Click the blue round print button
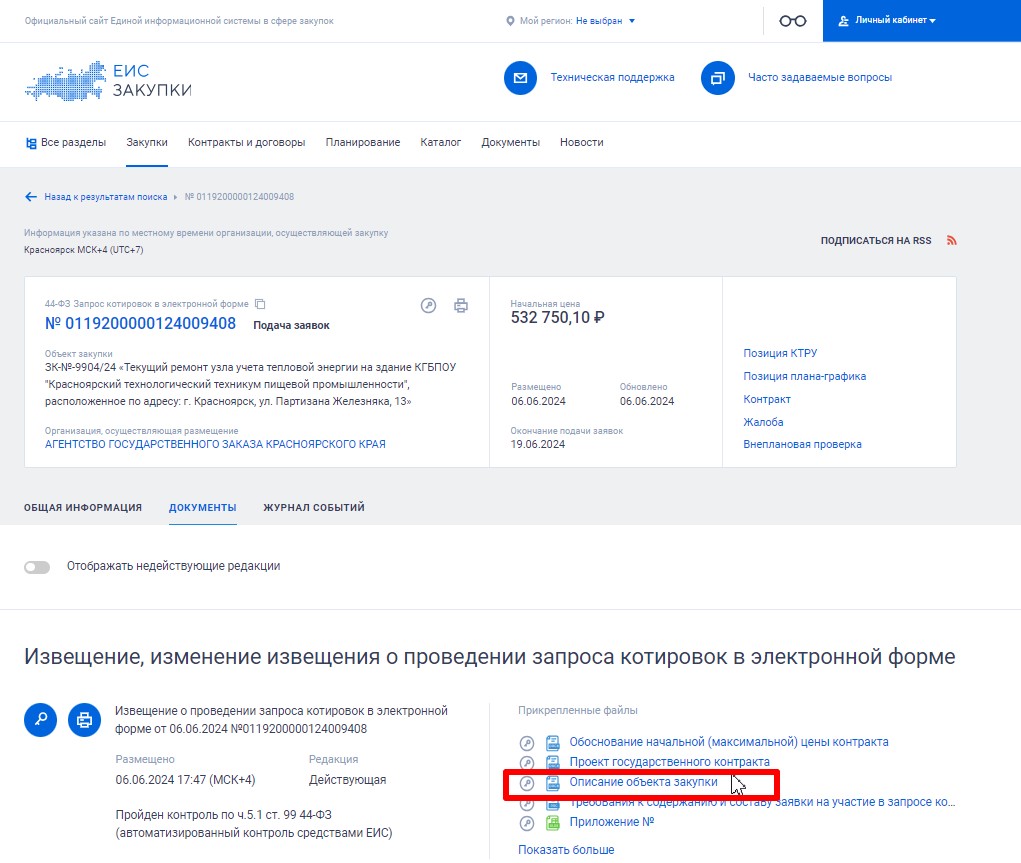This screenshot has width=1021, height=863. (84, 720)
